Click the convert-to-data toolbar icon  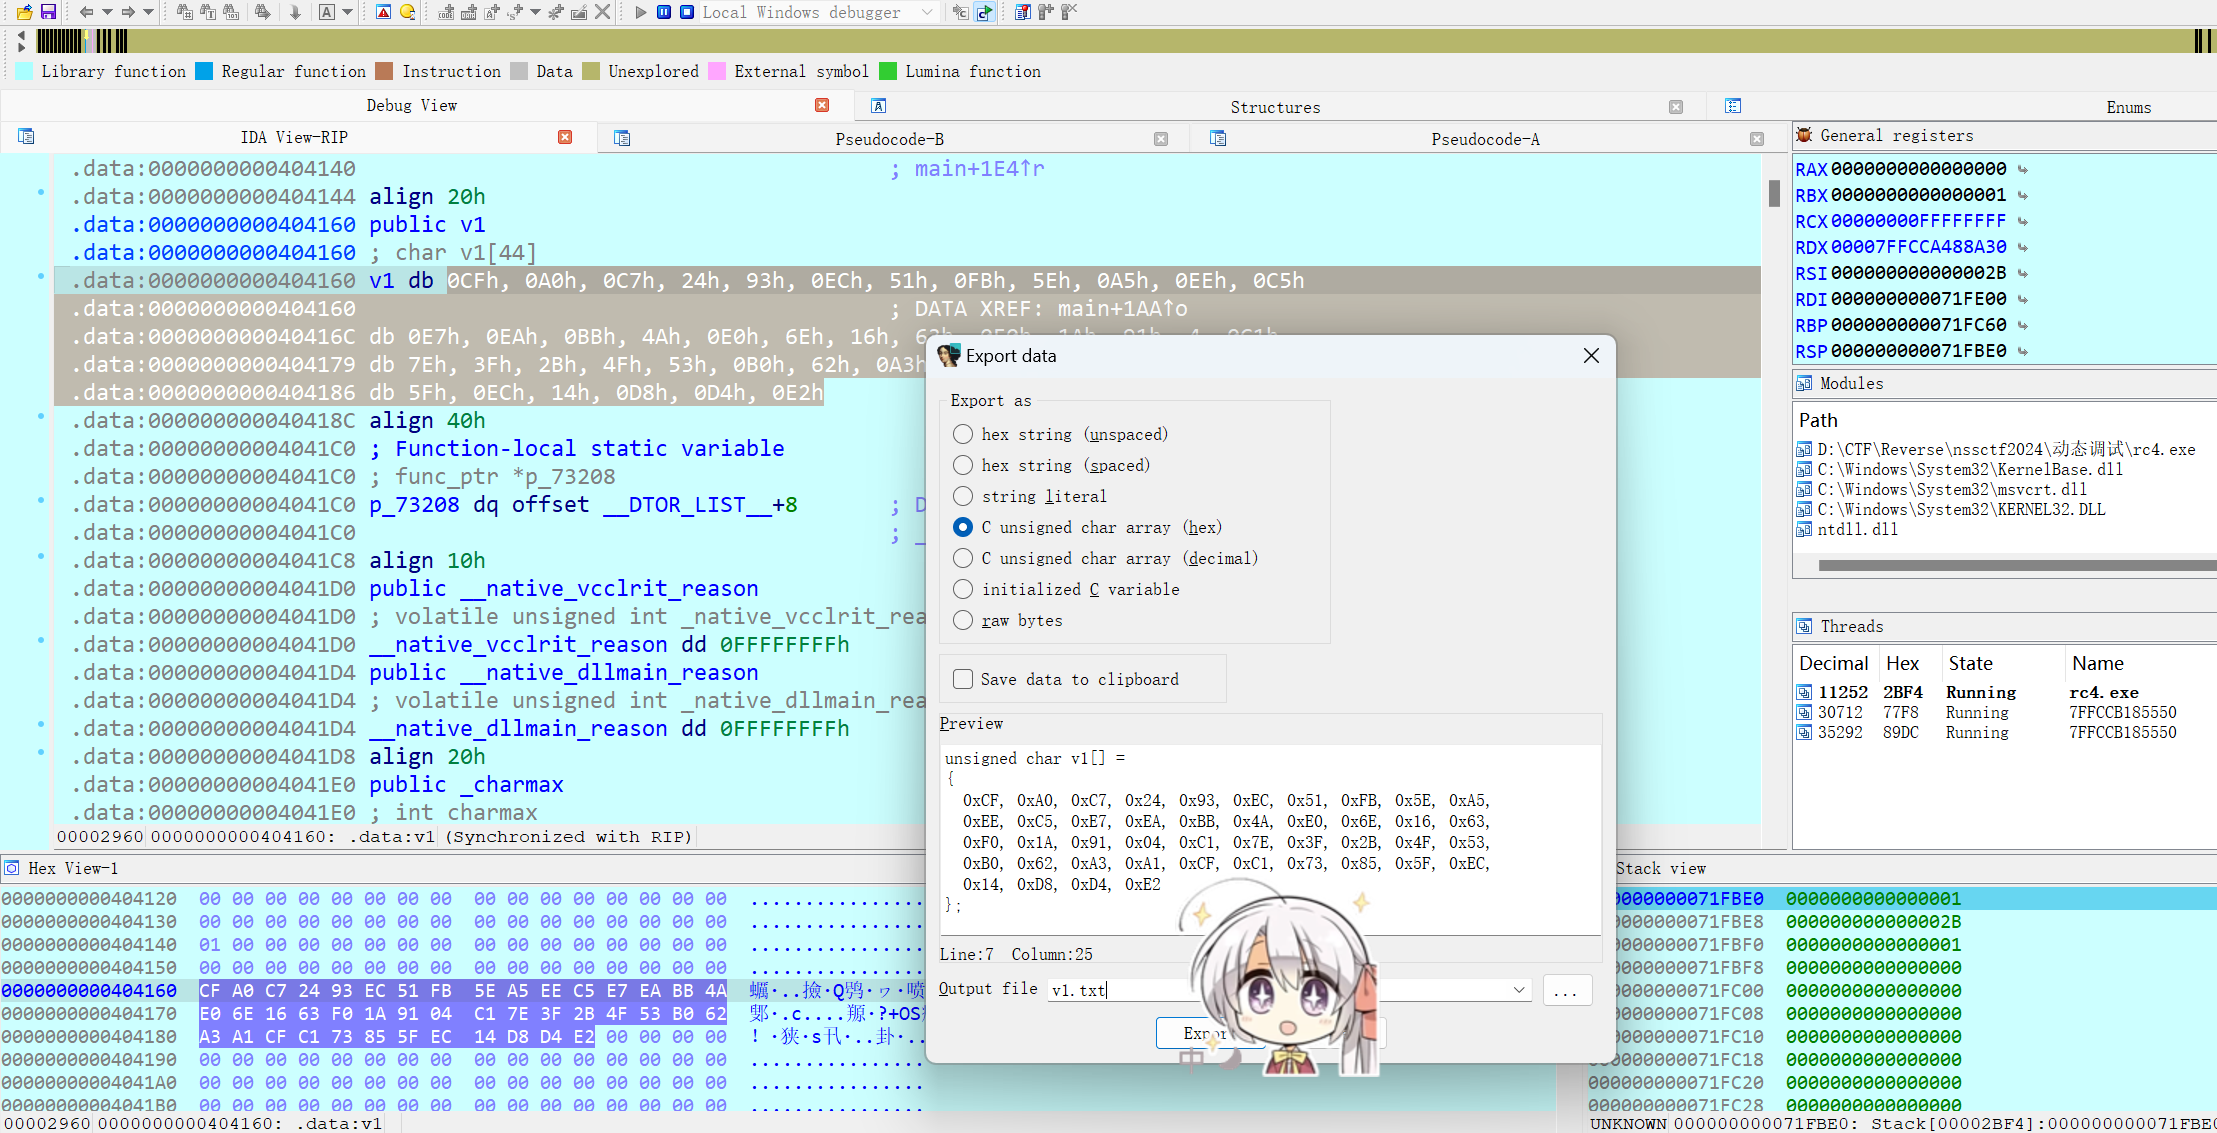pos(469,12)
